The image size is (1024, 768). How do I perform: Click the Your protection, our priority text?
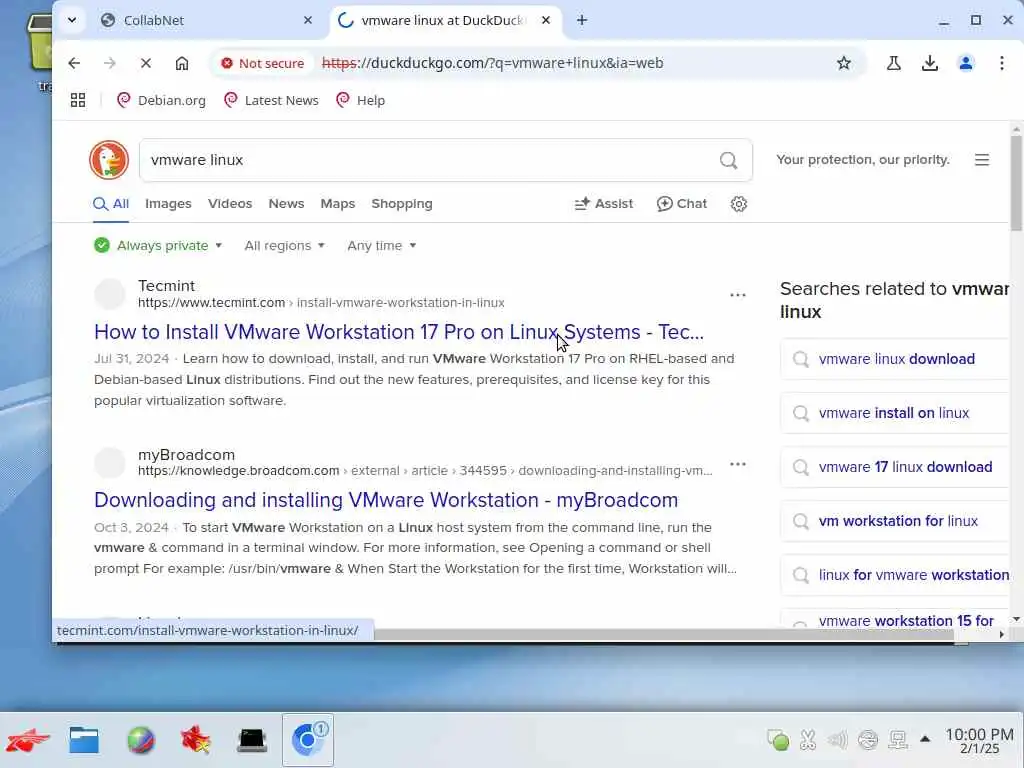pyautogui.click(x=863, y=160)
